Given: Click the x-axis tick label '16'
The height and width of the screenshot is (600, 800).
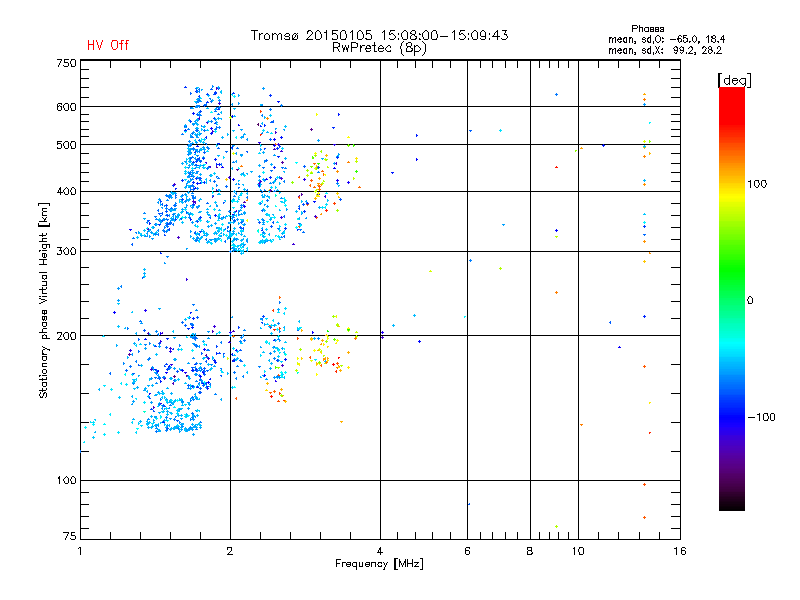Looking at the screenshot, I should point(680,551).
